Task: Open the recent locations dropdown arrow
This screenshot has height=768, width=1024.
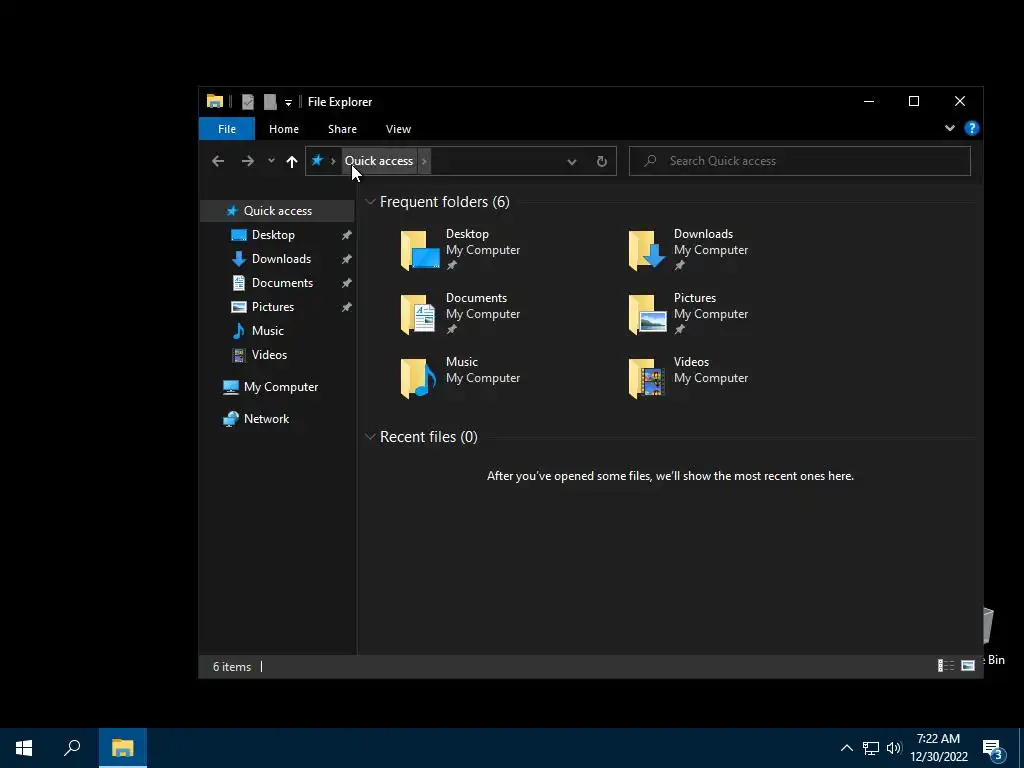Action: tap(271, 161)
